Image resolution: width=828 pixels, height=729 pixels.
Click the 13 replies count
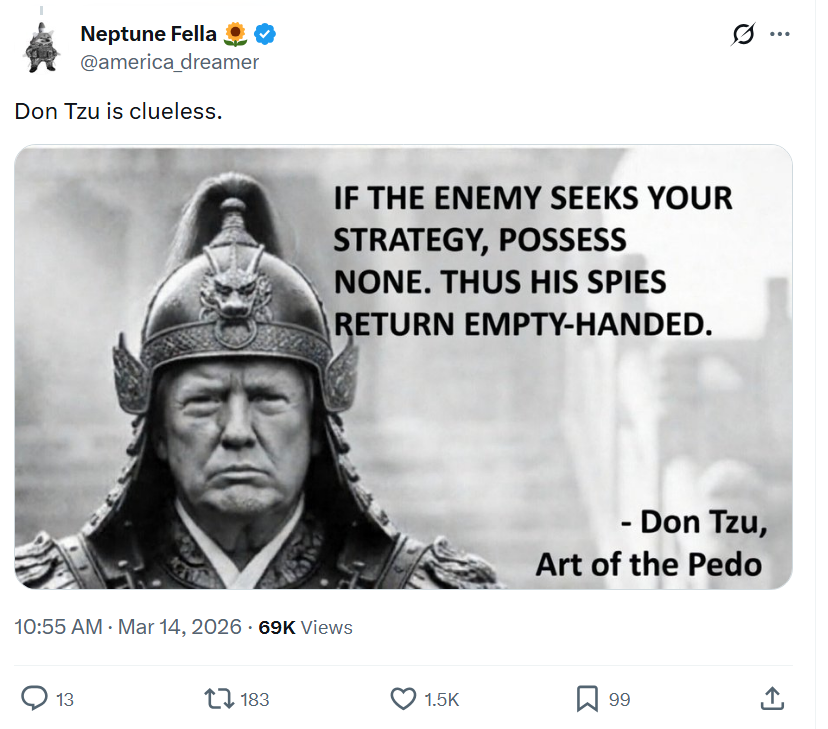coord(64,699)
